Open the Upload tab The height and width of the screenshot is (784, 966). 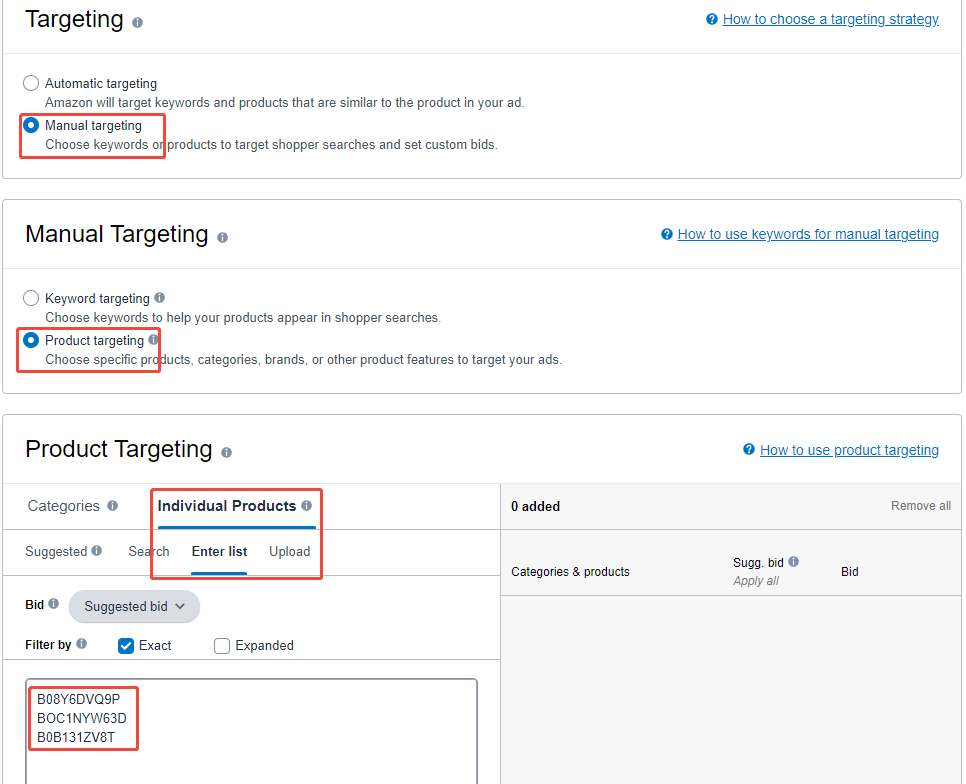tap(289, 551)
